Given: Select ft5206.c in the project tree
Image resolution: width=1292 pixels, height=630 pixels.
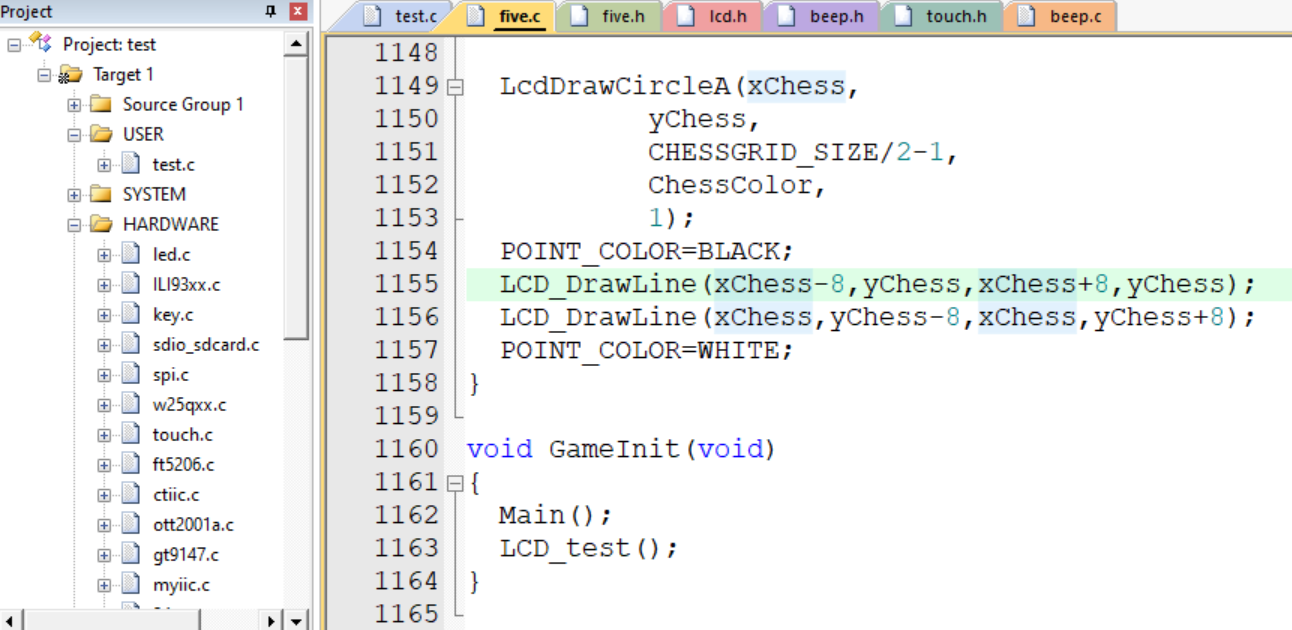Looking at the screenshot, I should pyautogui.click(x=183, y=465).
